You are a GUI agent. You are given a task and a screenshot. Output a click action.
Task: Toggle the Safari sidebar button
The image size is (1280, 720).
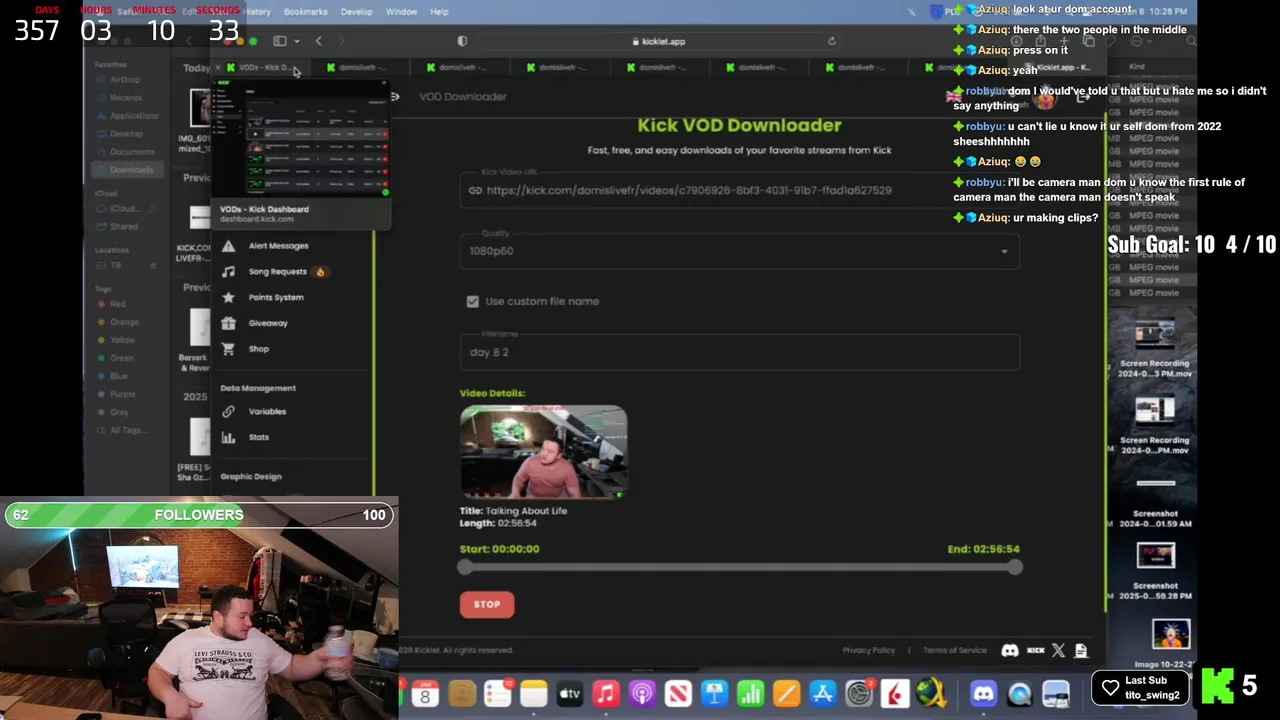click(280, 41)
